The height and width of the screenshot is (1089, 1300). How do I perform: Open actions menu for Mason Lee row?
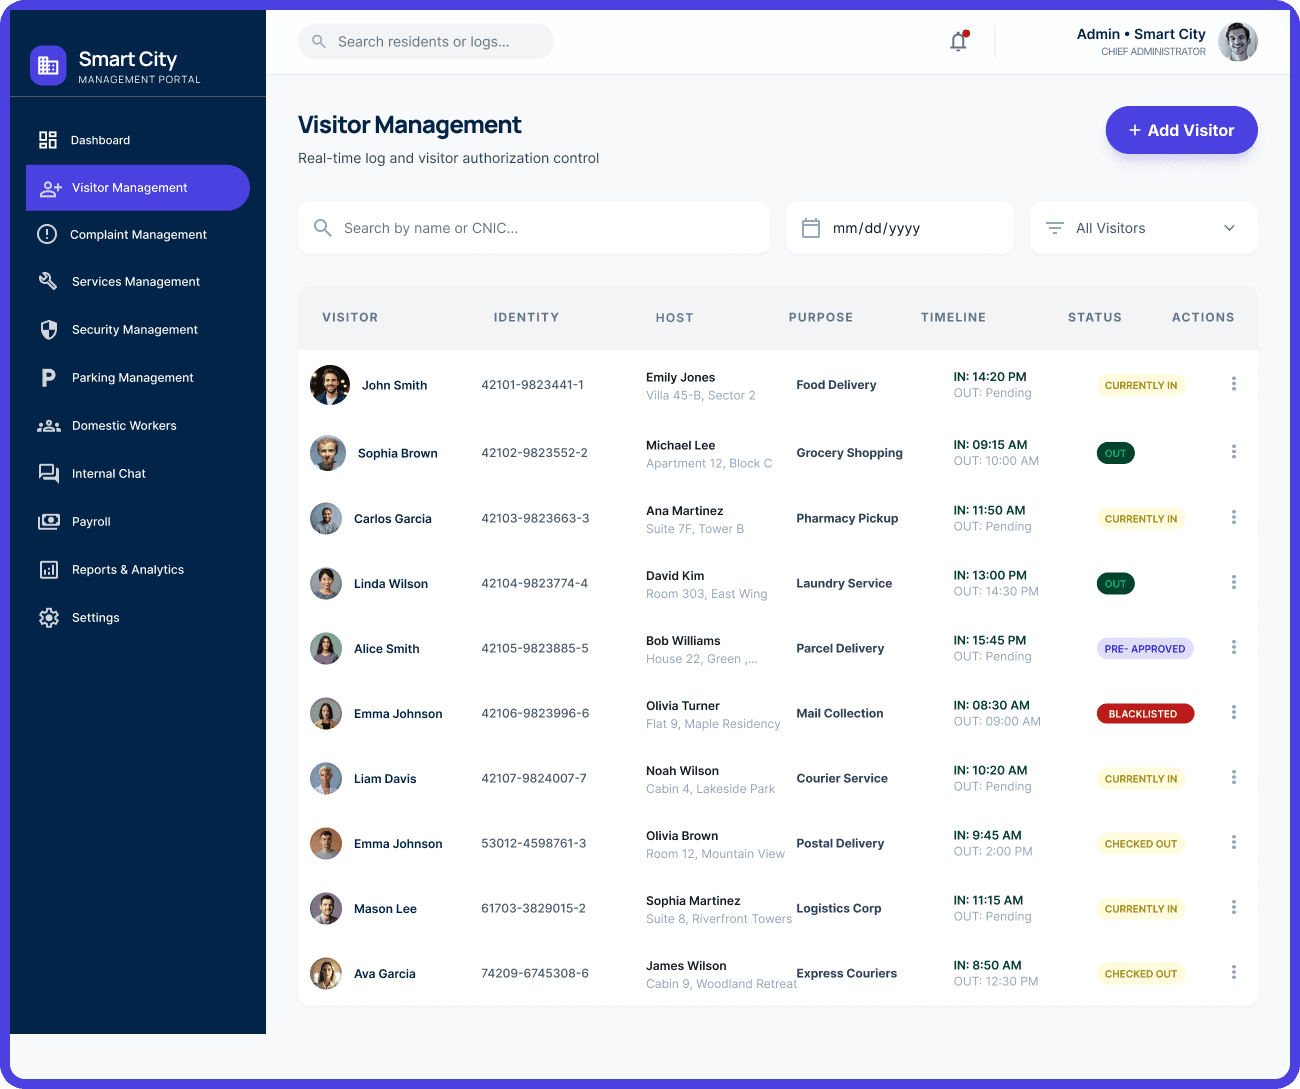click(1234, 907)
